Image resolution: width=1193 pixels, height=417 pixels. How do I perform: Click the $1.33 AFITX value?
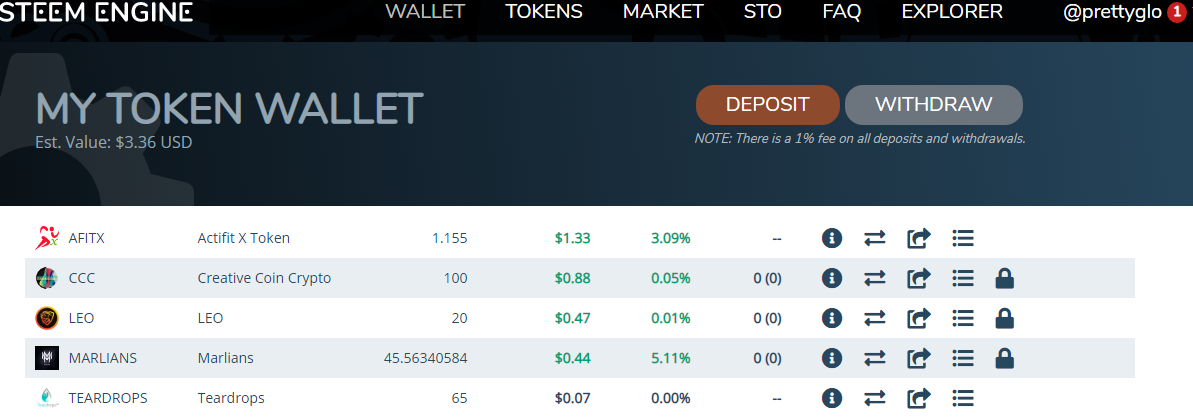[573, 238]
